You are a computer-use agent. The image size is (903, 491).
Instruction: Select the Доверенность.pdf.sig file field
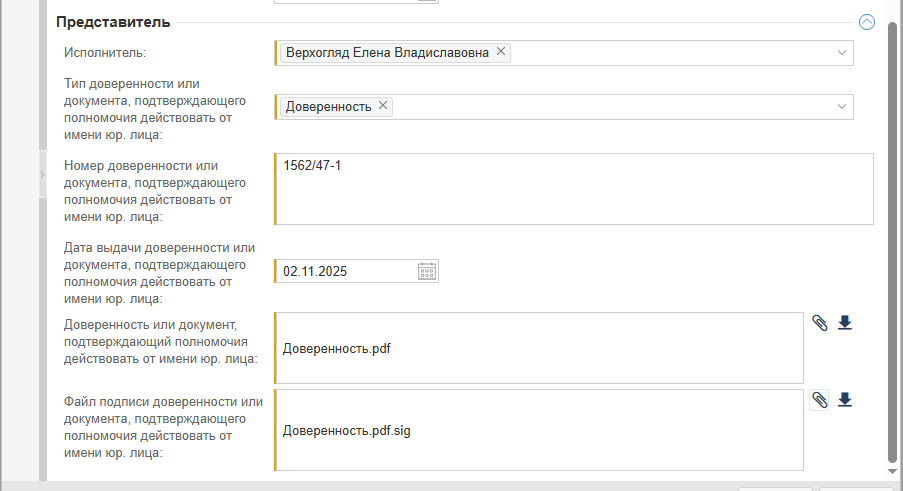point(540,431)
